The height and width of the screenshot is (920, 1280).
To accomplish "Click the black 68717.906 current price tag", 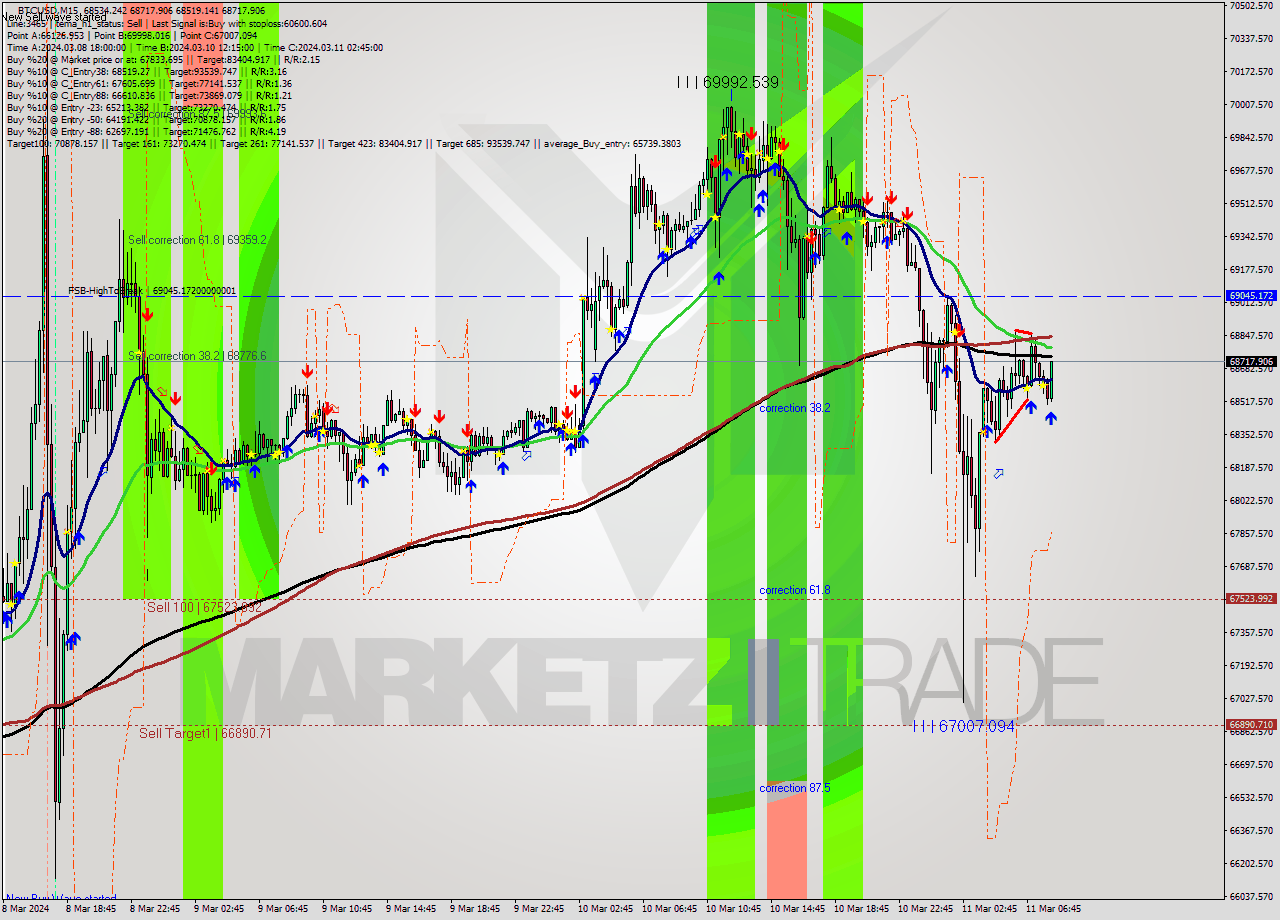I will (1251, 361).
